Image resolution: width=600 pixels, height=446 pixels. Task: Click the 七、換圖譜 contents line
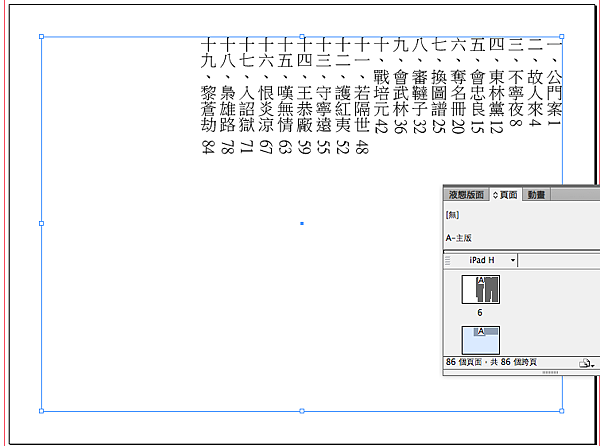(x=439, y=86)
